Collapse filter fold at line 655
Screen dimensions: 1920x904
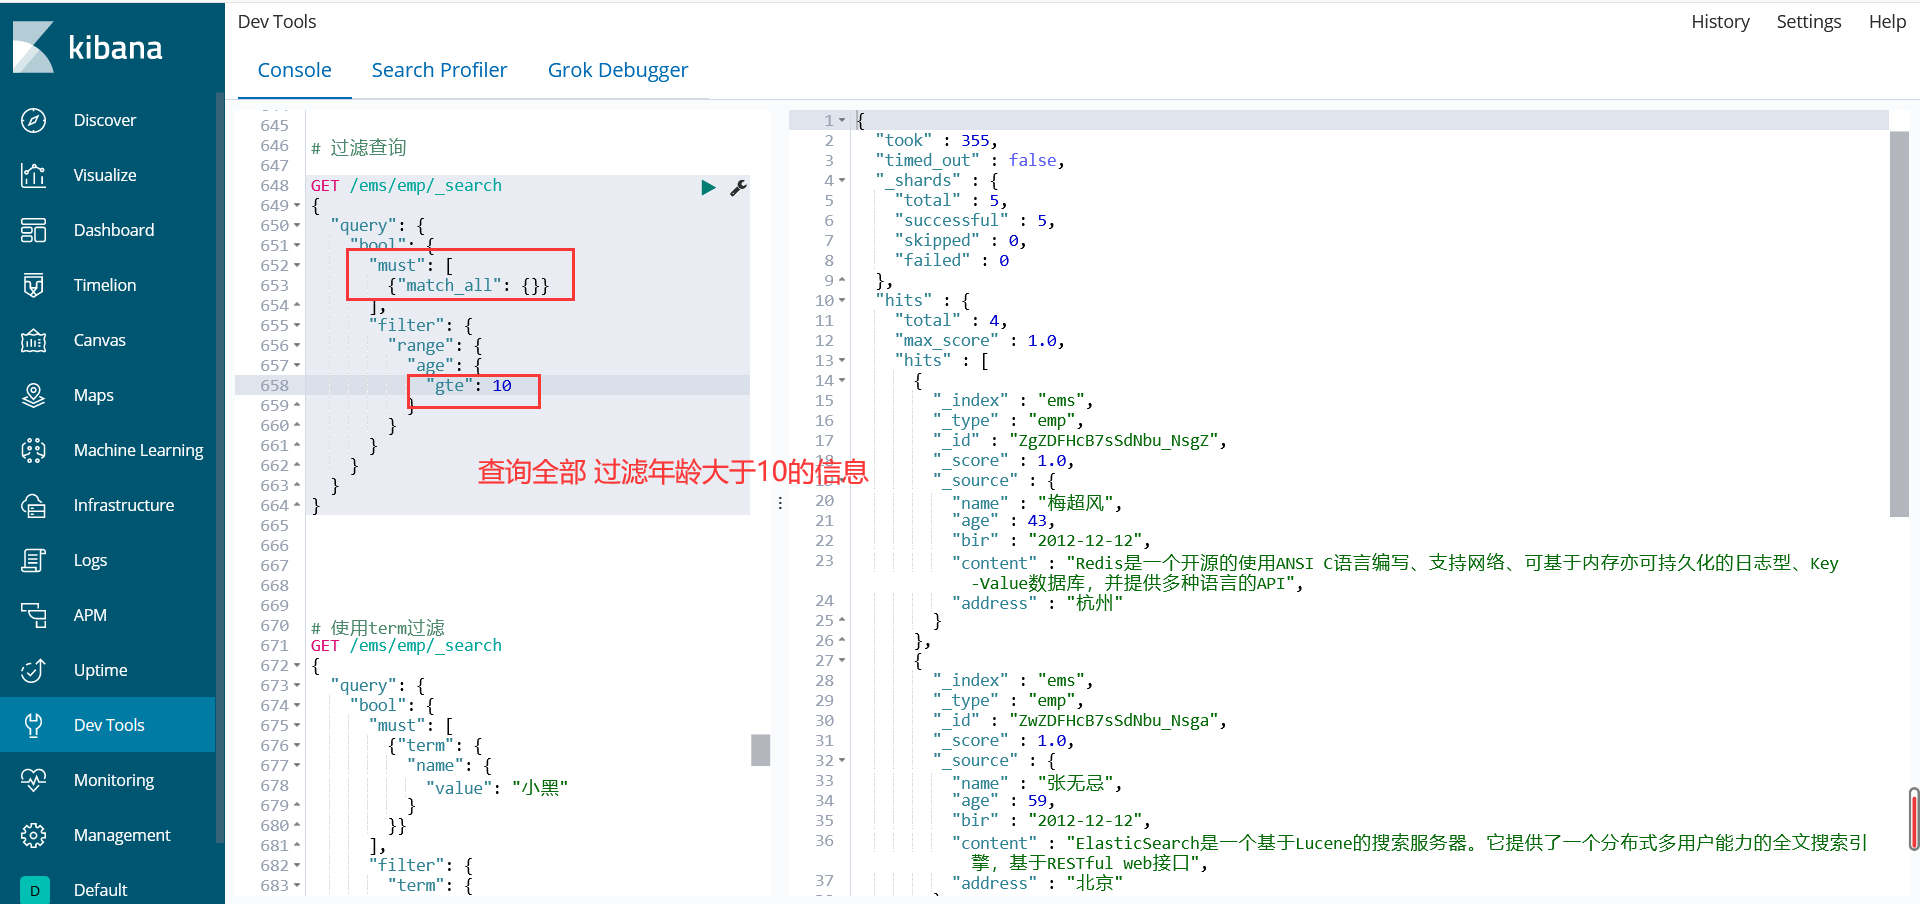coord(297,326)
